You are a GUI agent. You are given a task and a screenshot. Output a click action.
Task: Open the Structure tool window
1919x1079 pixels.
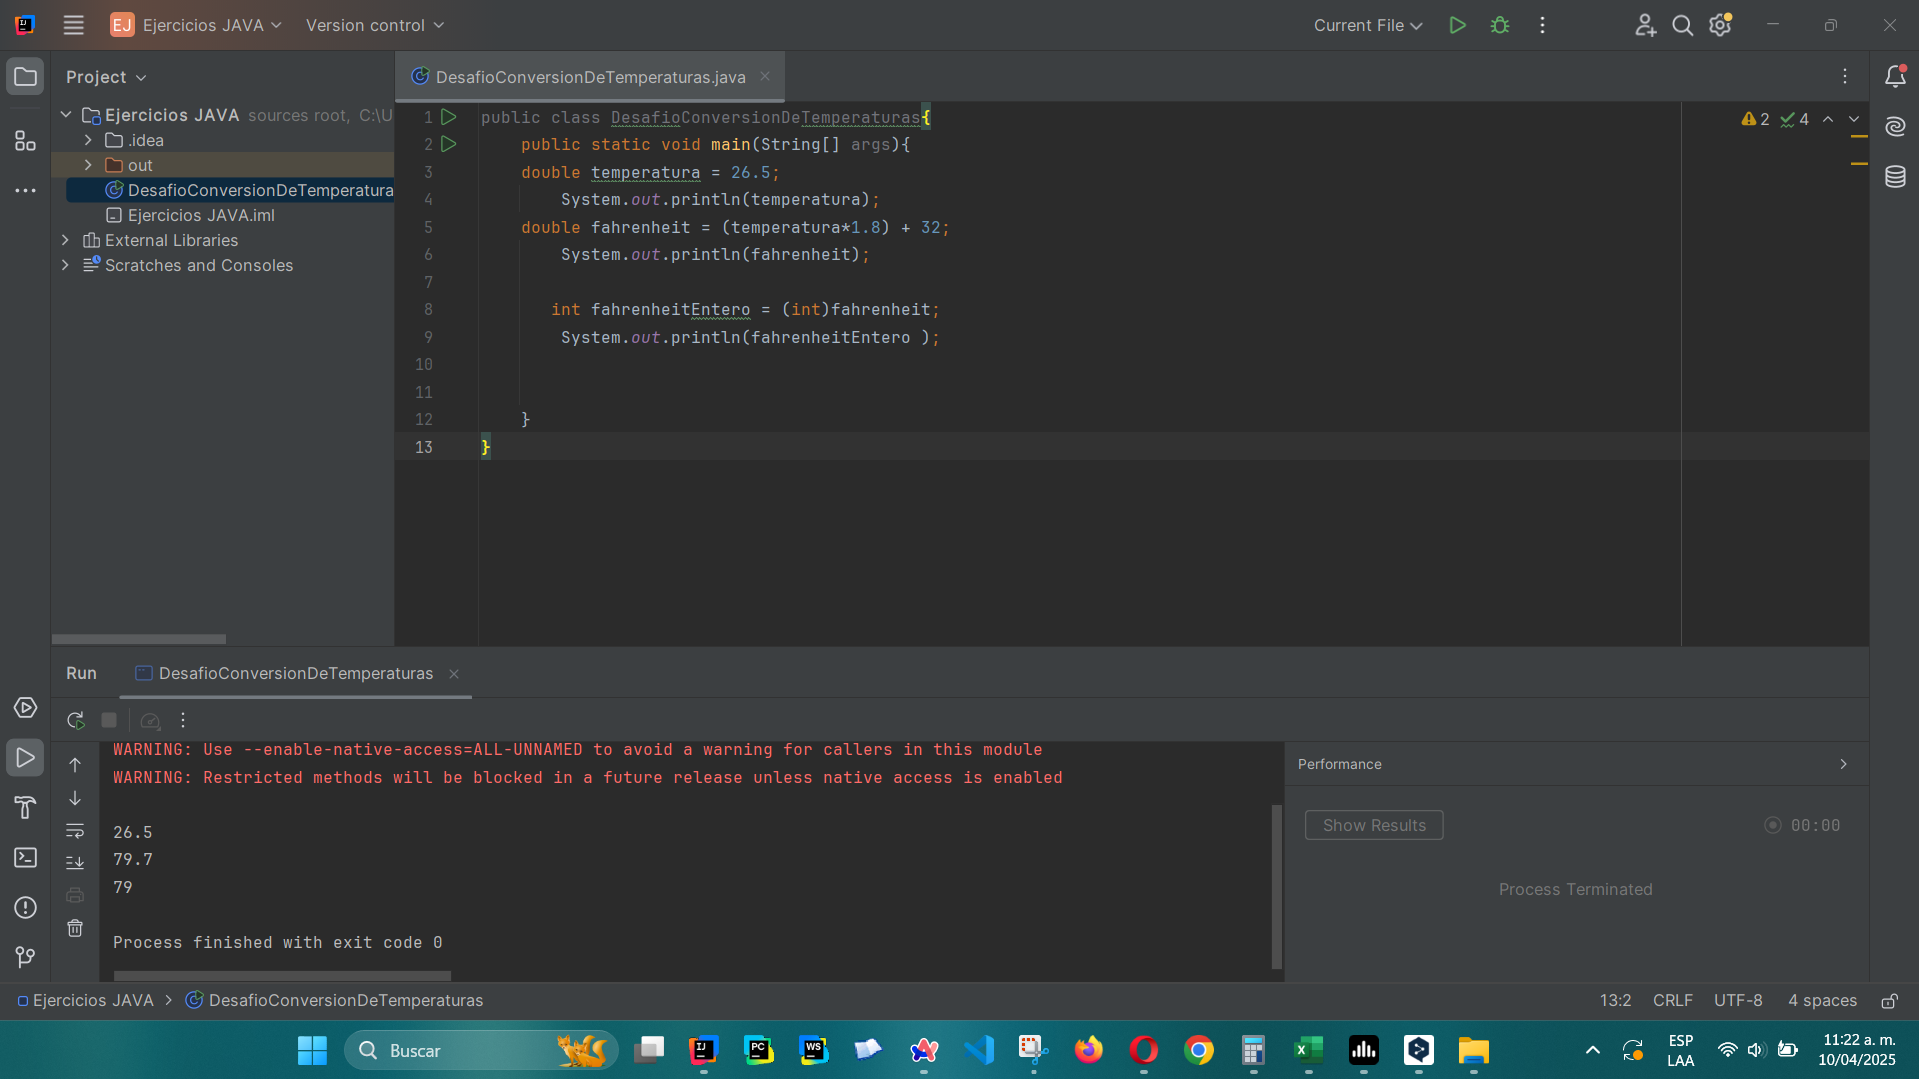pos(25,141)
